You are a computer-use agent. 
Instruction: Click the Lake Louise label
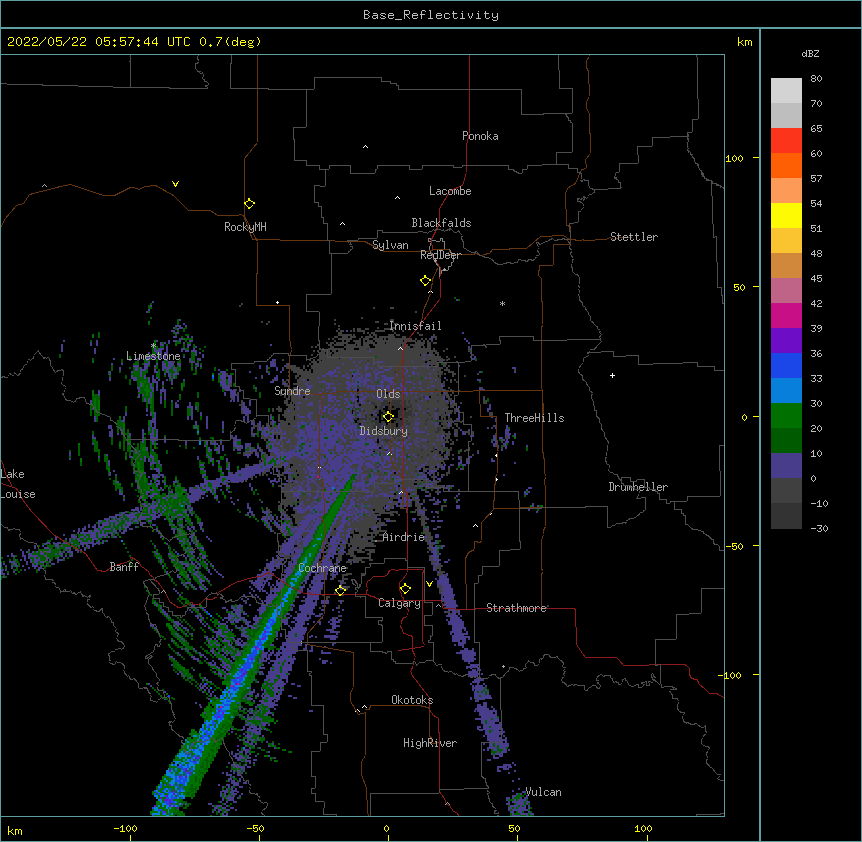(x=18, y=484)
